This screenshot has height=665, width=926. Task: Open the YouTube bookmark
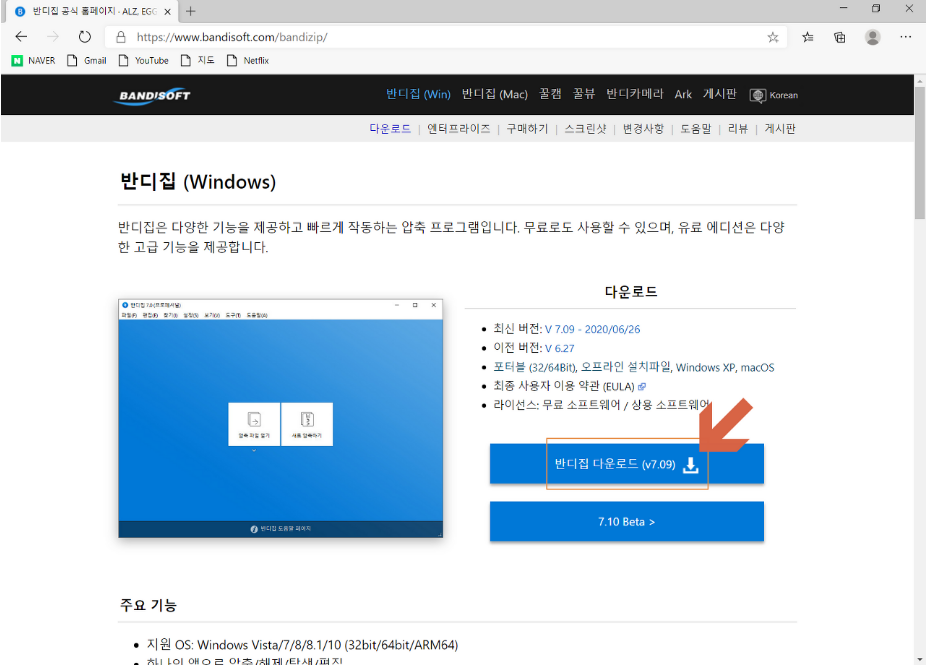(144, 60)
